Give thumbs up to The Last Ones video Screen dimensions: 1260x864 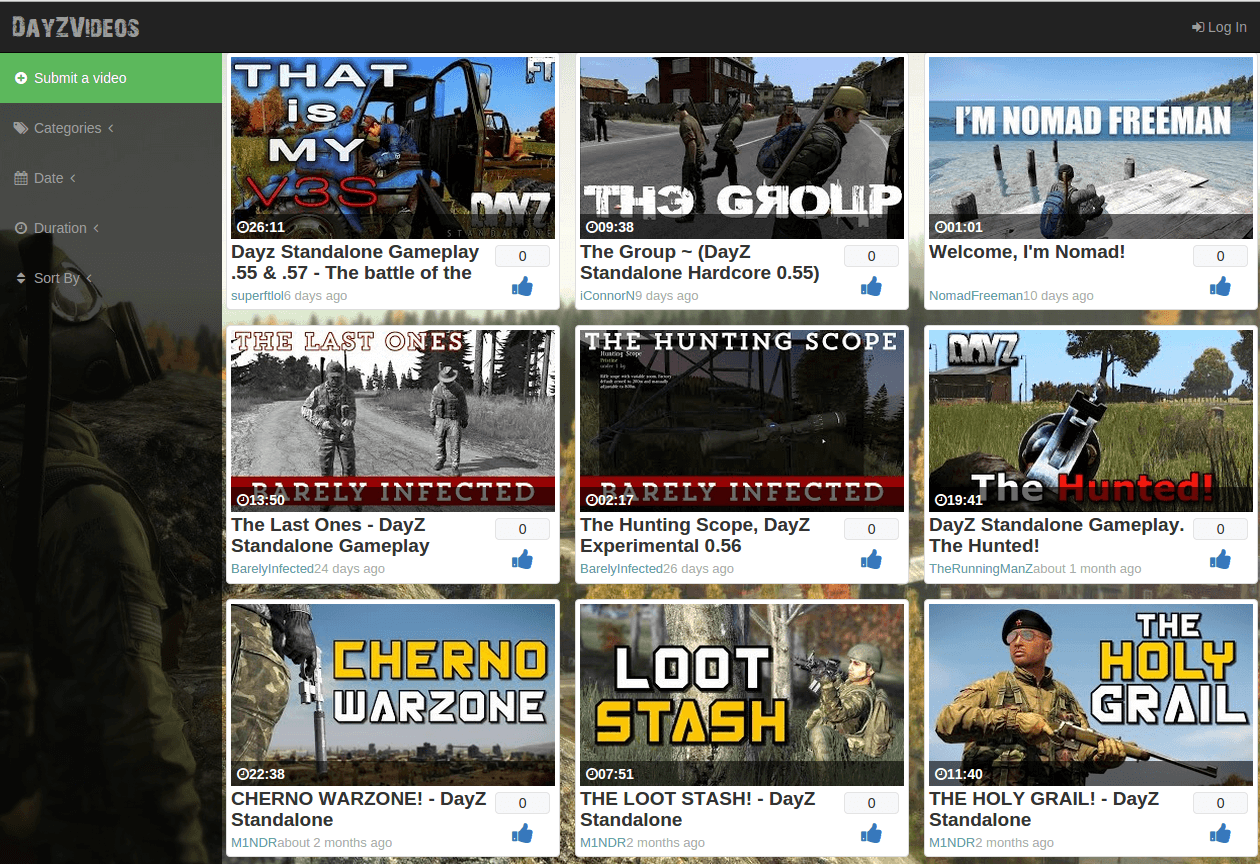[x=522, y=560]
